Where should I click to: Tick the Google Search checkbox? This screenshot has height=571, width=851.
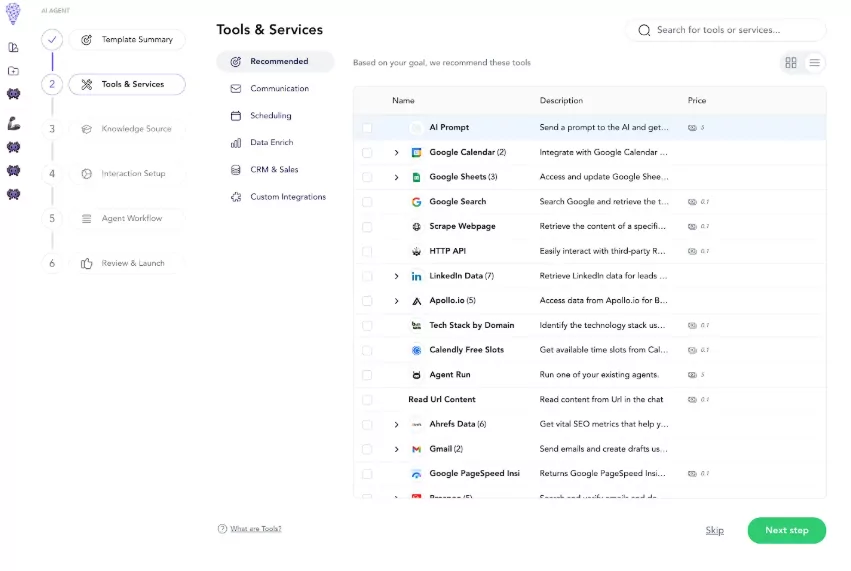367,202
